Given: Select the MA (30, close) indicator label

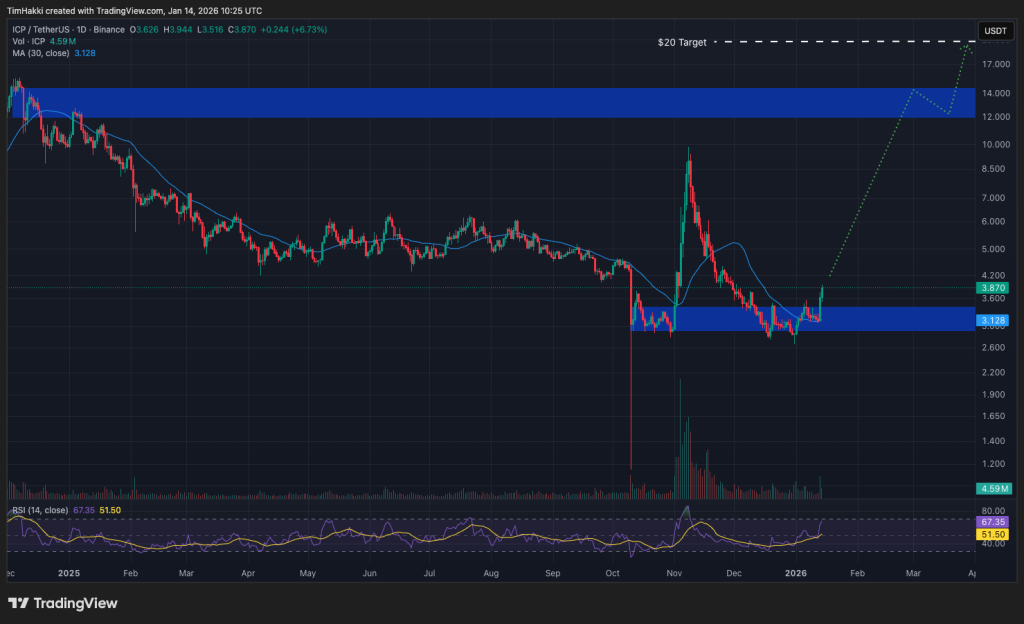Looking at the screenshot, I should point(40,53).
